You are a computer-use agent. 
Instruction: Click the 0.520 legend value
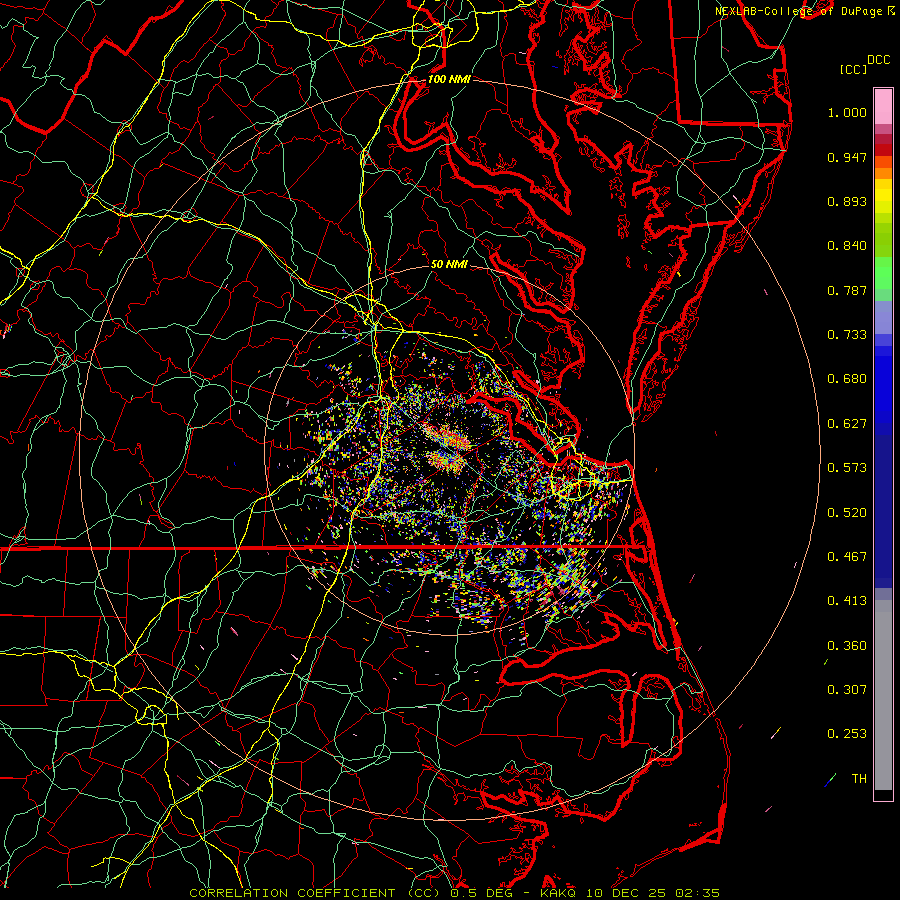point(847,513)
